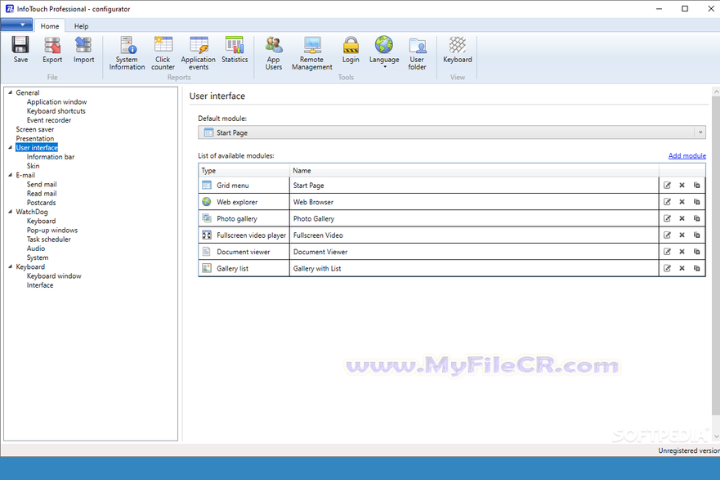
Task: Edit the Document Viewer module
Action: point(667,251)
